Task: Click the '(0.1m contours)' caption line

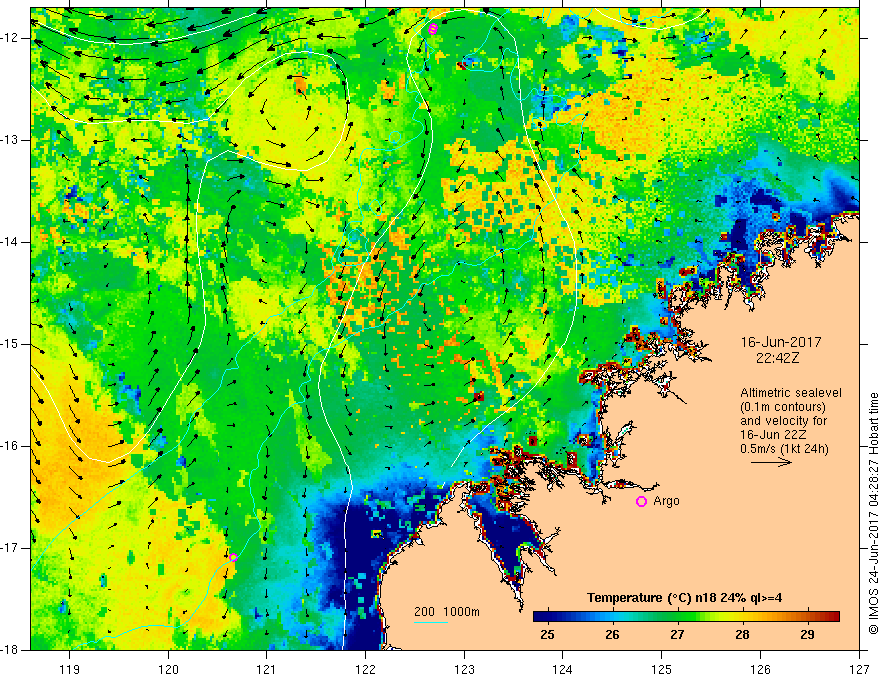Action: [783, 407]
